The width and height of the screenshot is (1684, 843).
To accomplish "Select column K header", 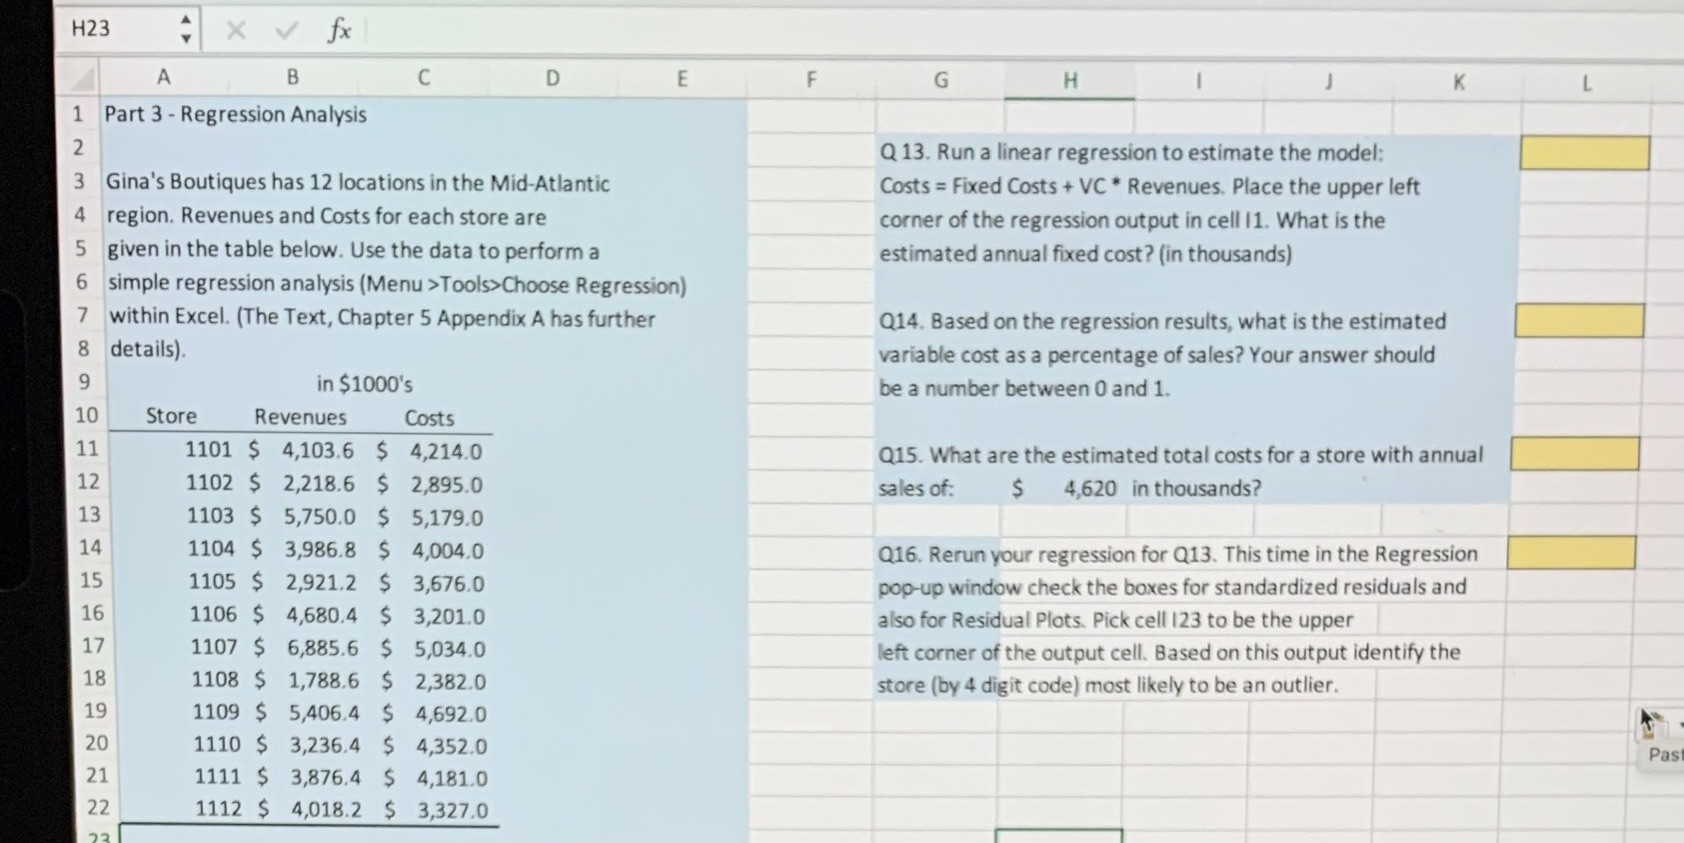I will [x=1458, y=83].
